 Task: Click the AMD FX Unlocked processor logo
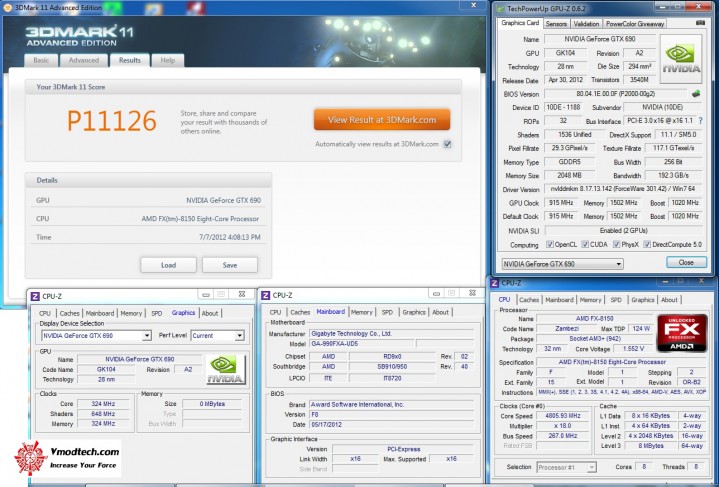point(682,333)
